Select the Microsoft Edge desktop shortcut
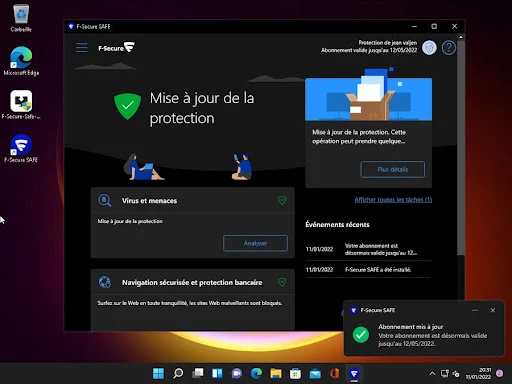 click(x=21, y=61)
